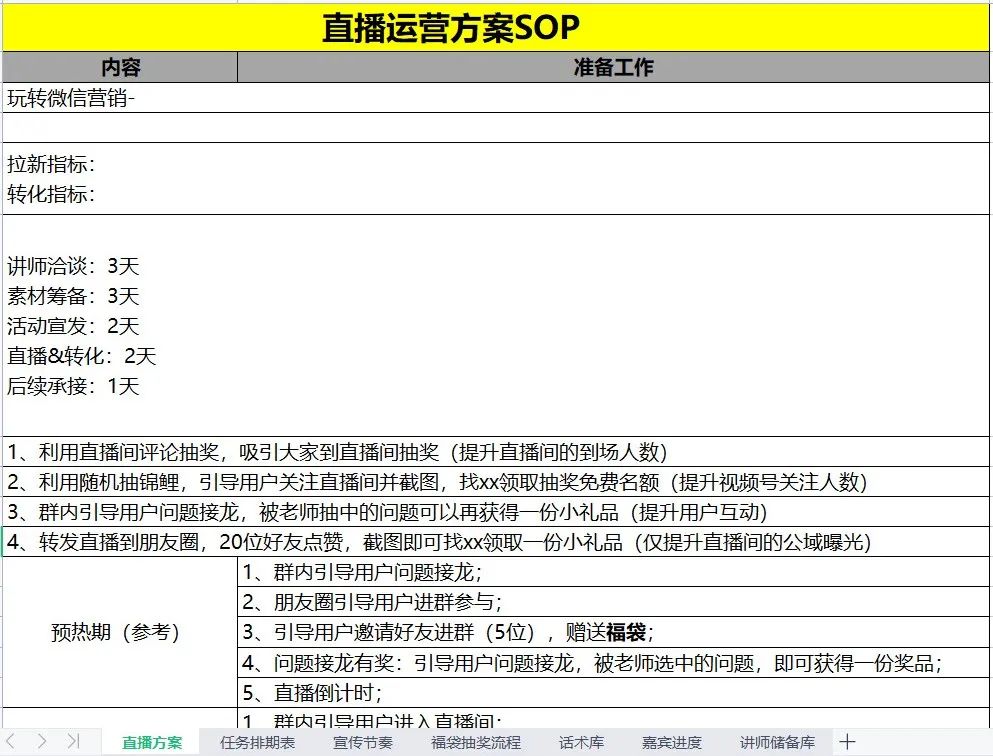
Task: Open the 嘉宾进度 sheet tab
Action: click(671, 742)
